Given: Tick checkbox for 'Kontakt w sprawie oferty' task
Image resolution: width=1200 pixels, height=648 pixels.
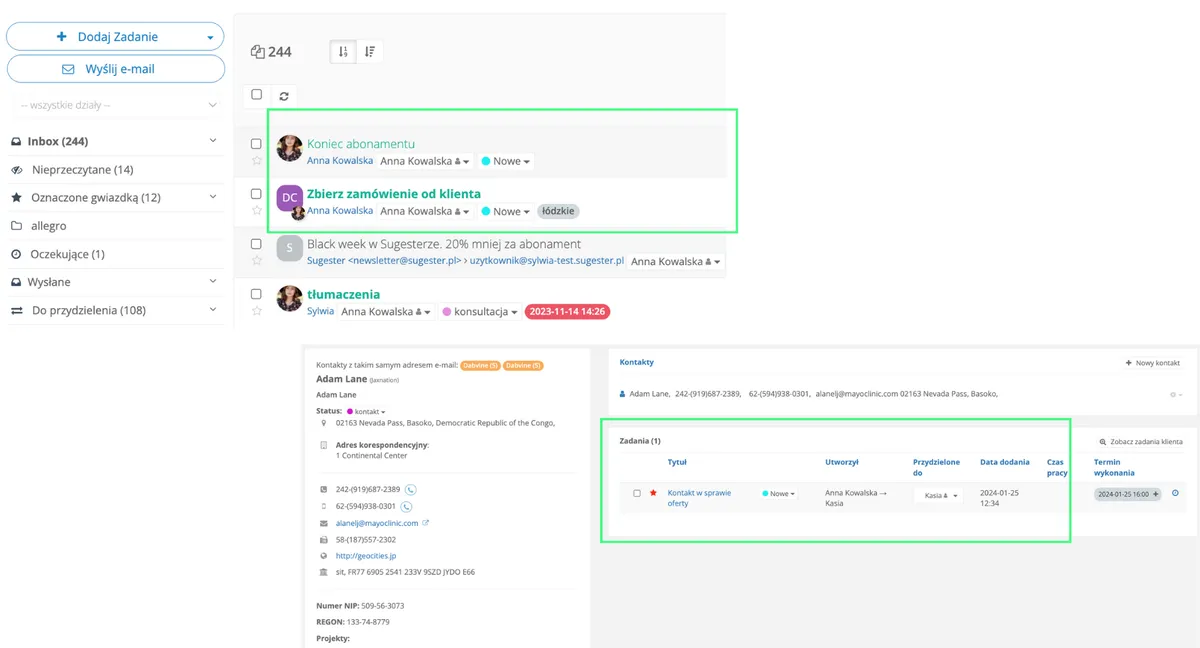Looking at the screenshot, I should tap(637, 493).
